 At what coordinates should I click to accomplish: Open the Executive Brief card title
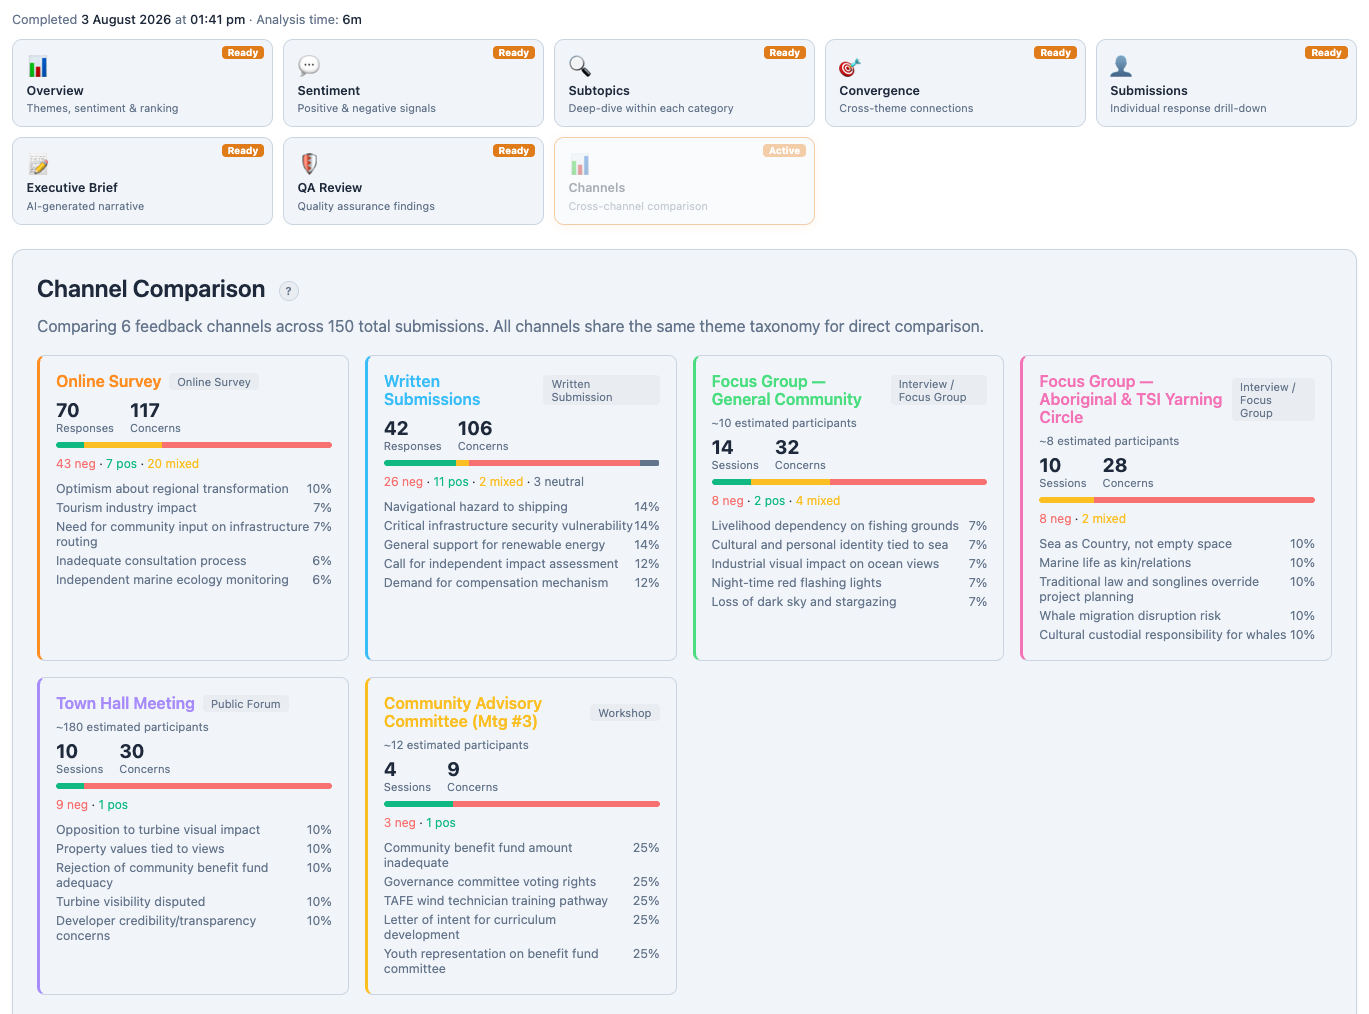[x=72, y=188]
